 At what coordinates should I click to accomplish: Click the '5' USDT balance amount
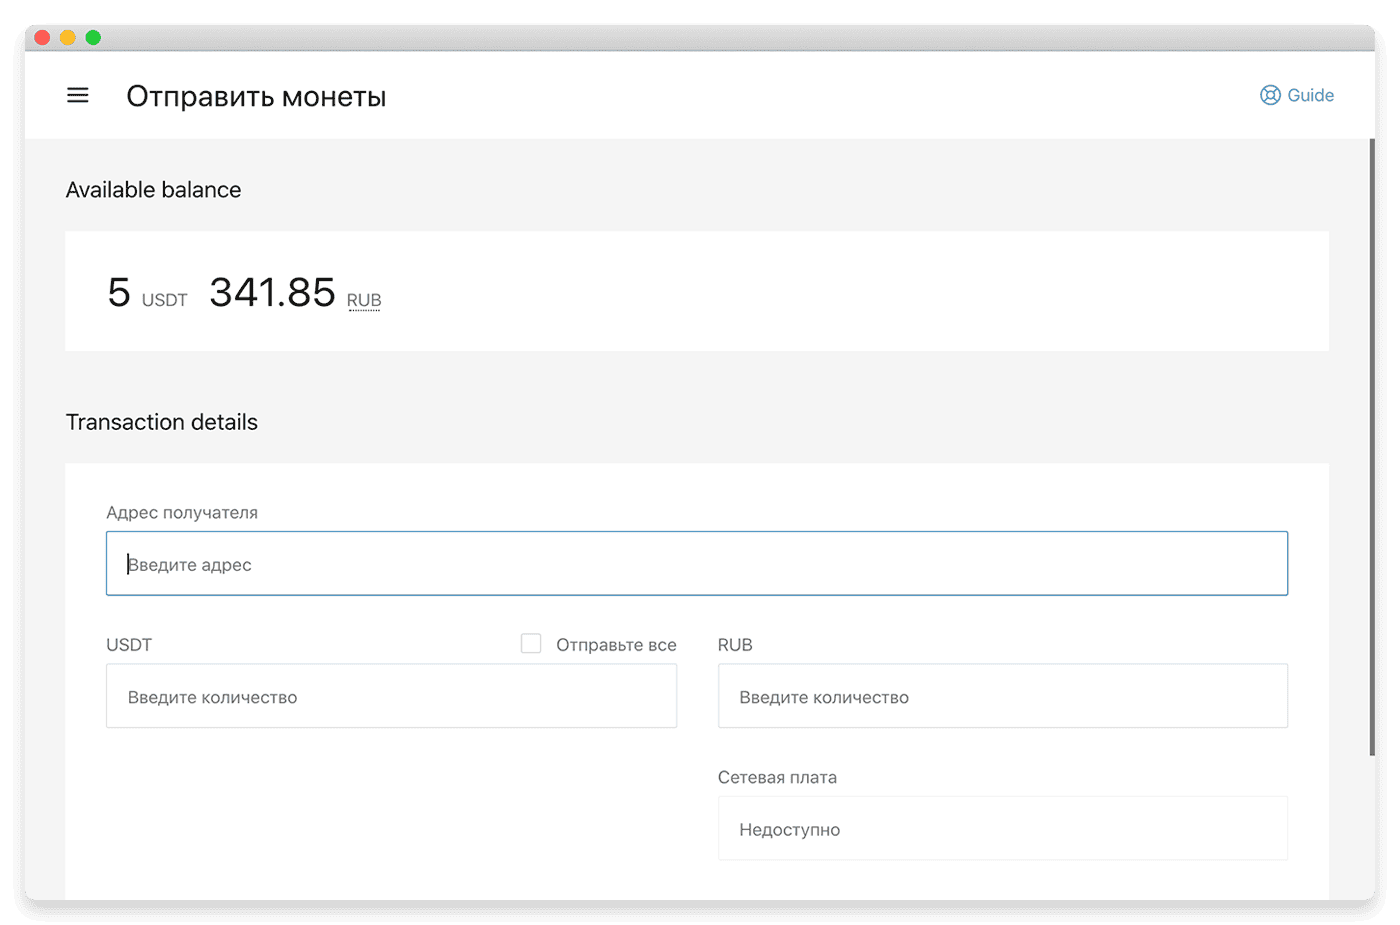[119, 292]
